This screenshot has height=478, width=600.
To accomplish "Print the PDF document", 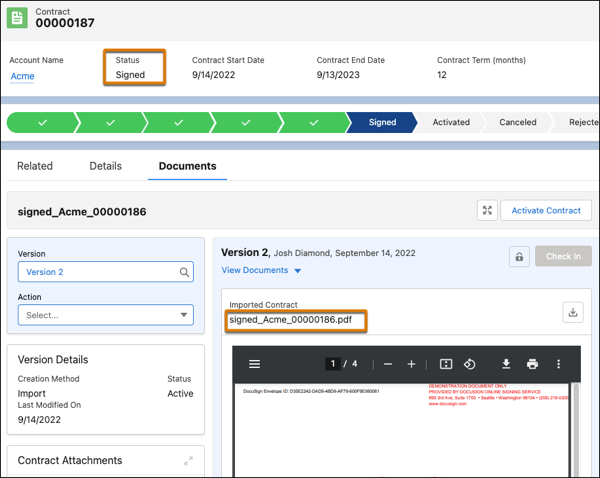I will (532, 364).
